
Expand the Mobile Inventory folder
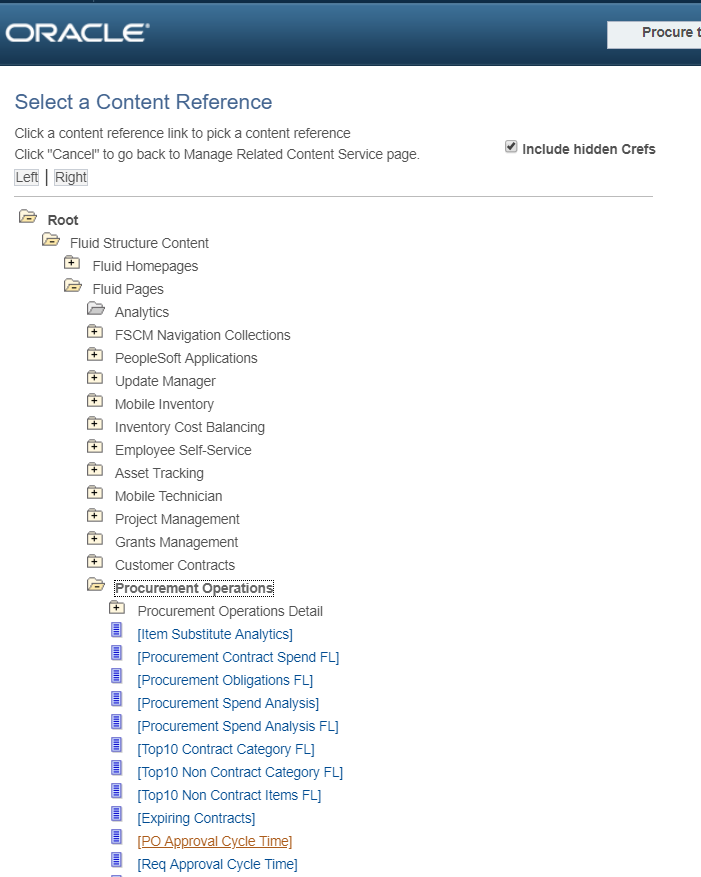click(95, 400)
